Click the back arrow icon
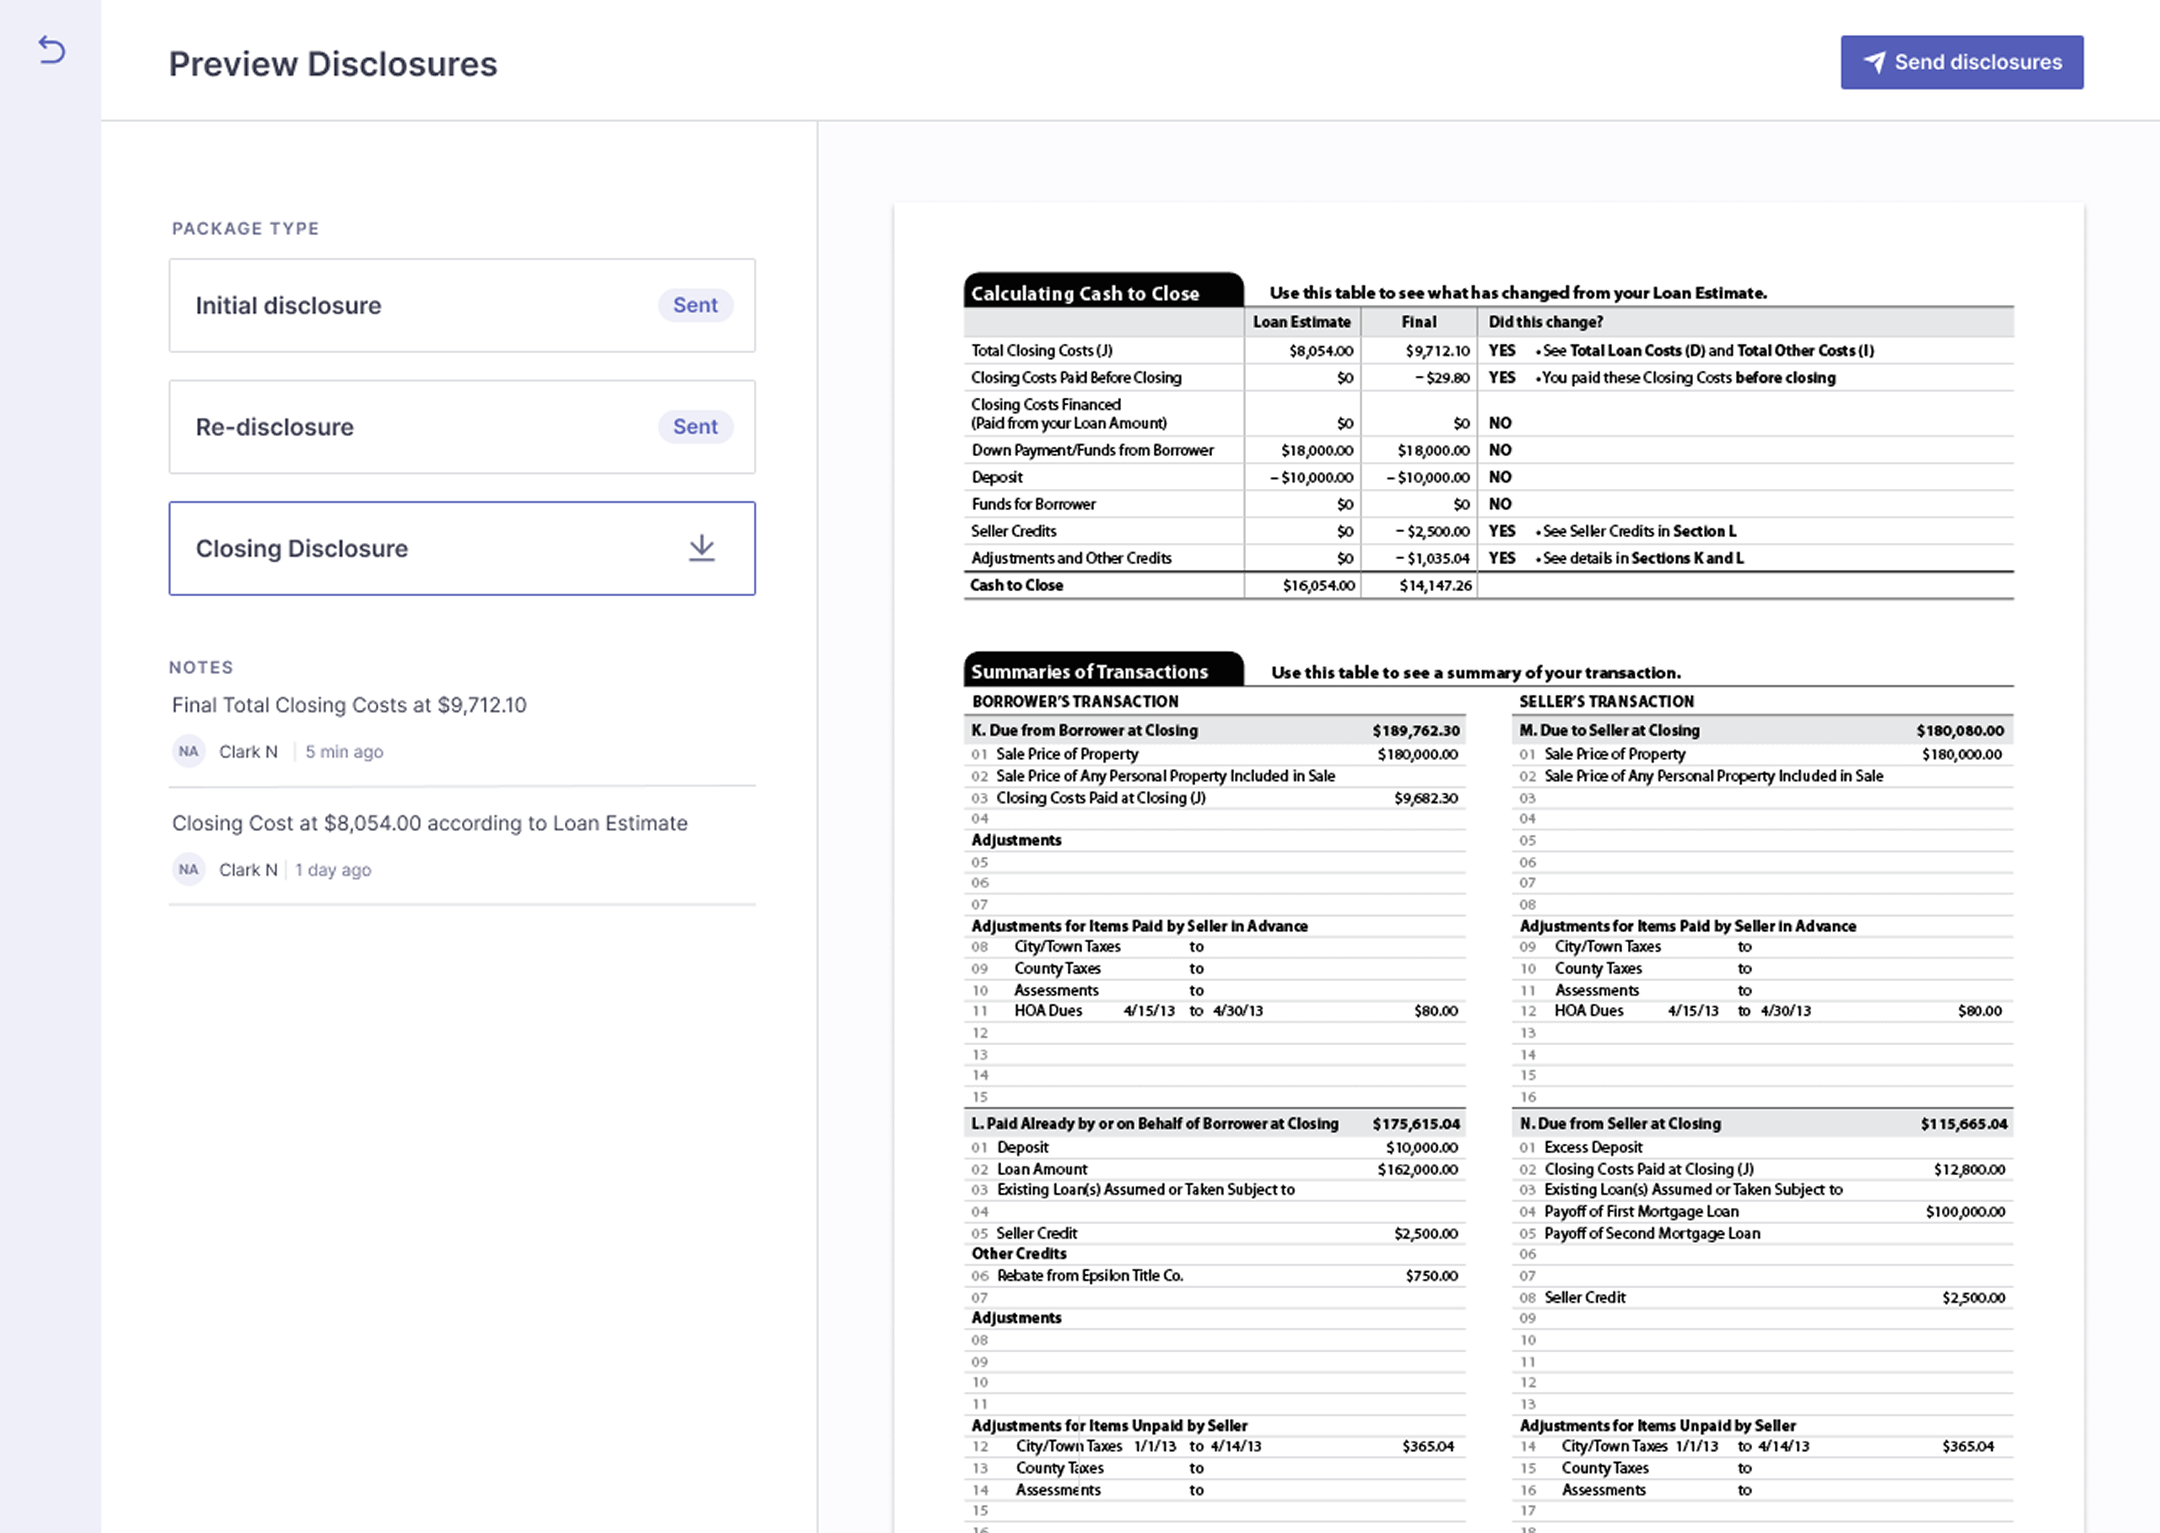Image resolution: width=2160 pixels, height=1533 pixels. (x=51, y=49)
